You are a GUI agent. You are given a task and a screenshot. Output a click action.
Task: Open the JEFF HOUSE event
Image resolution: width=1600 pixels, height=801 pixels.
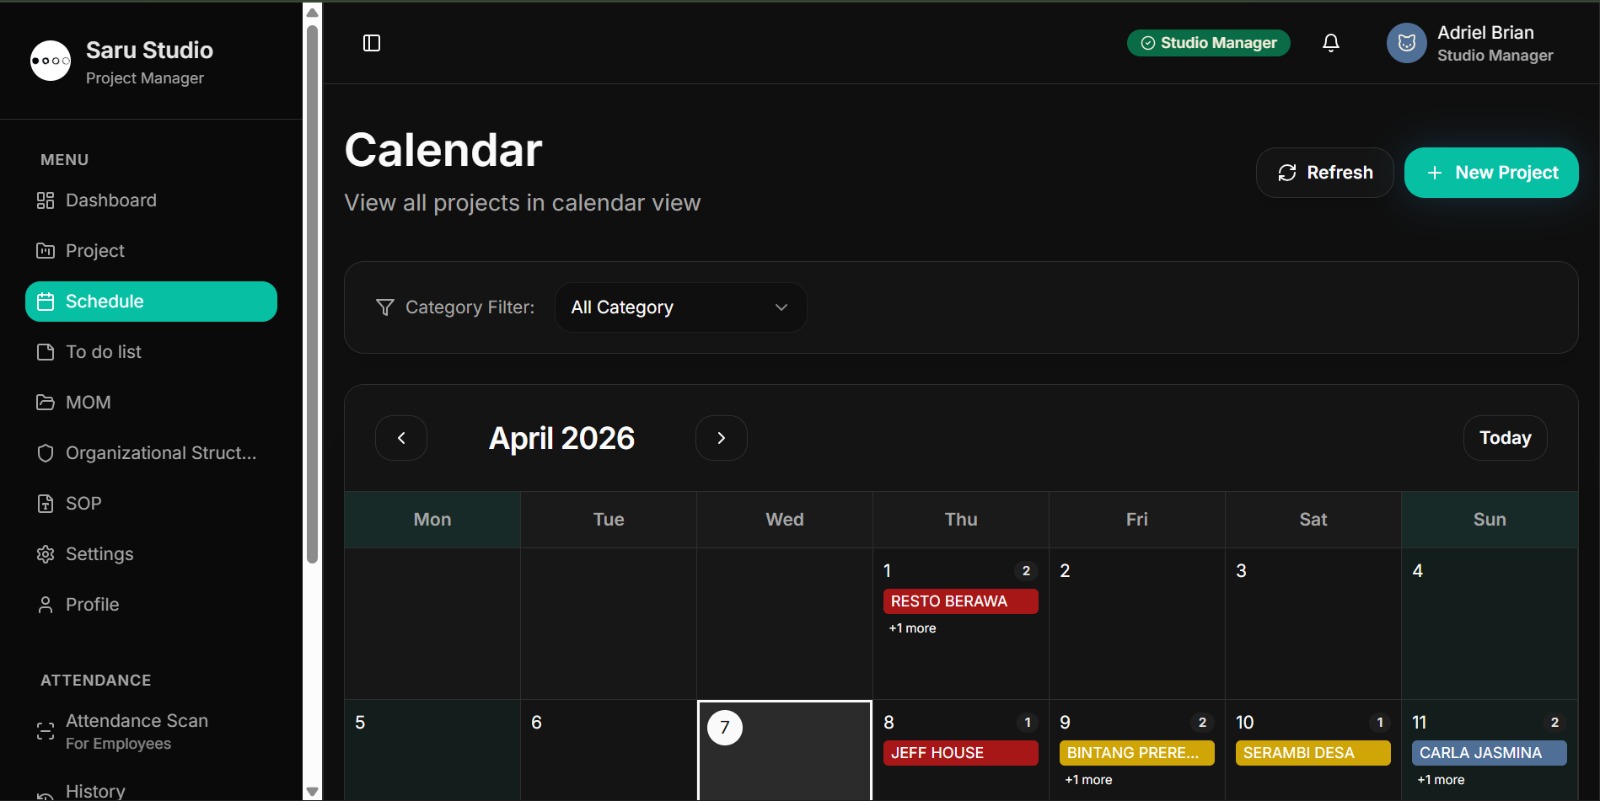point(960,753)
